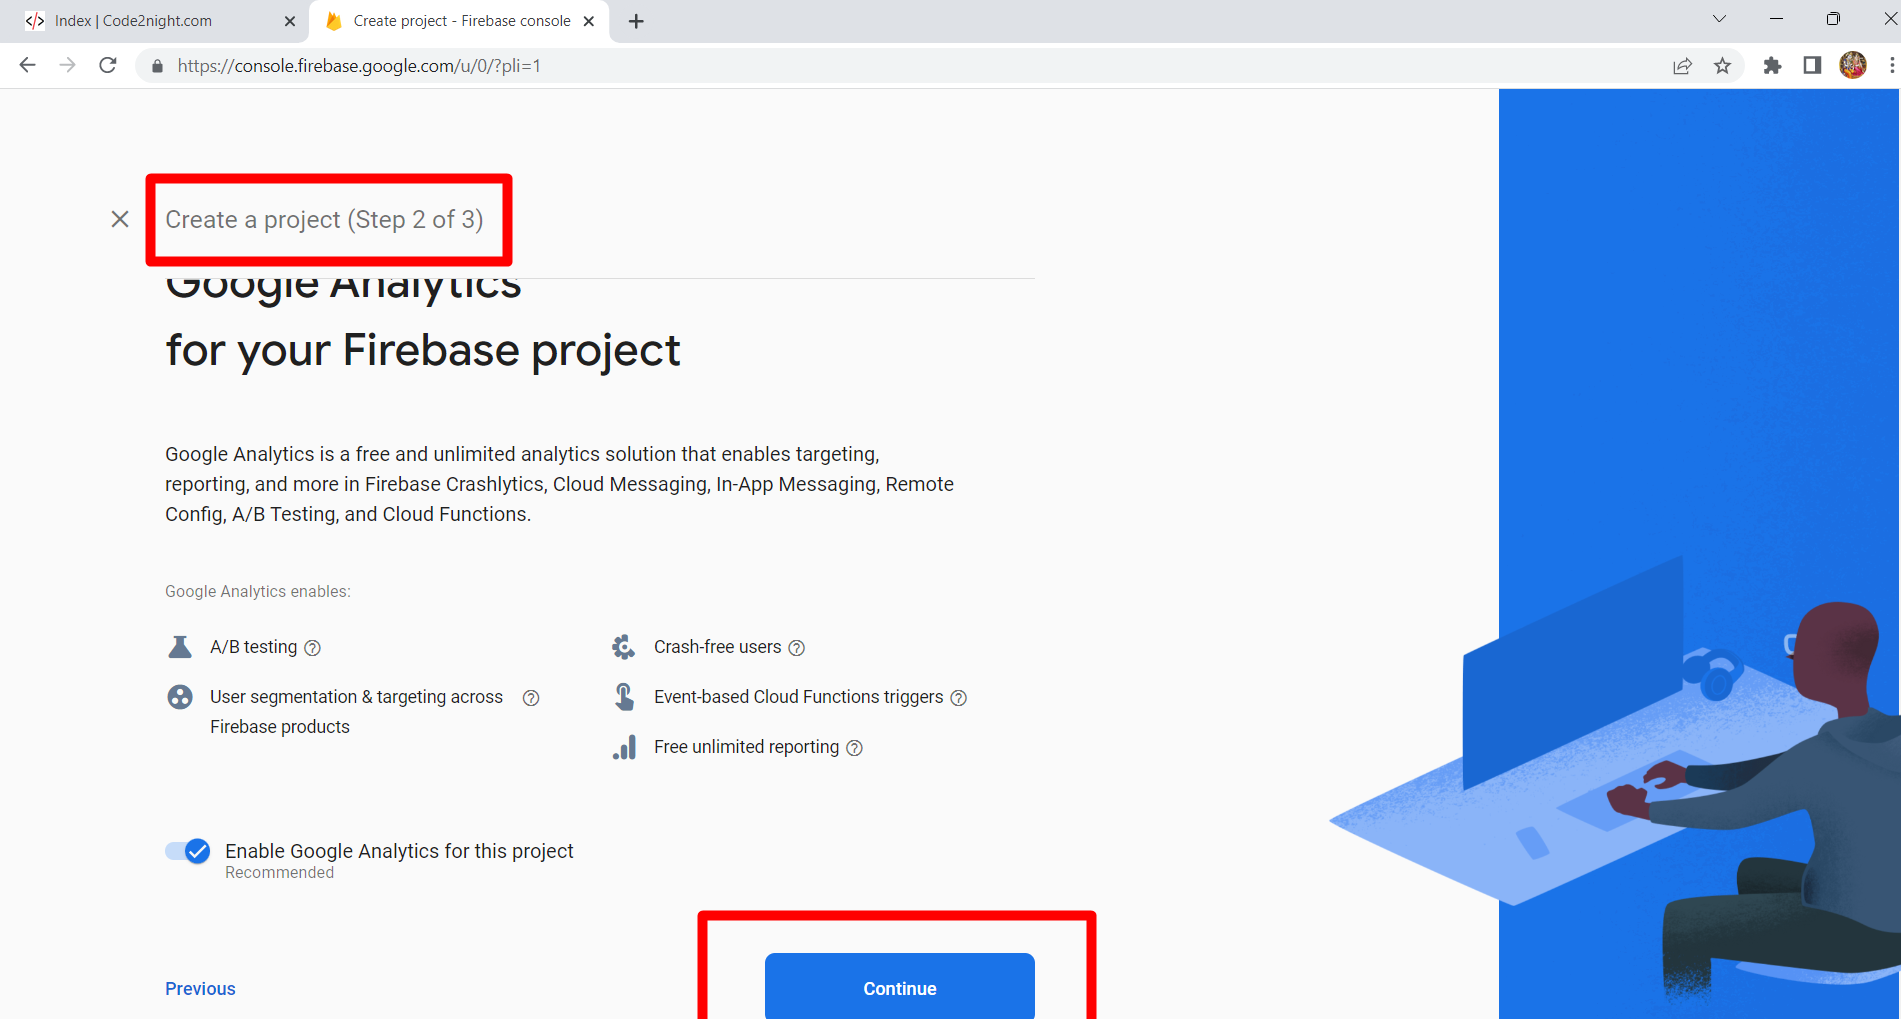Click the reporting bar chart icon

624,747
